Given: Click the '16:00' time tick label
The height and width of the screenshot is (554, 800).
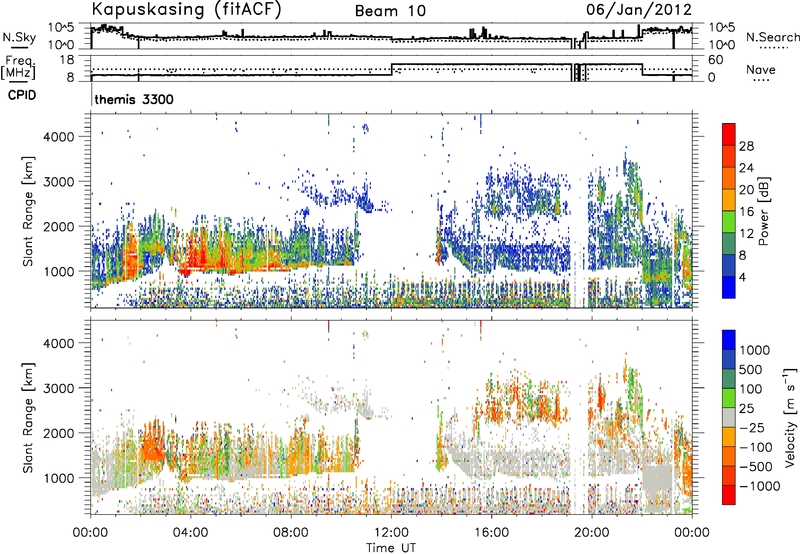Looking at the screenshot, I should [491, 533].
